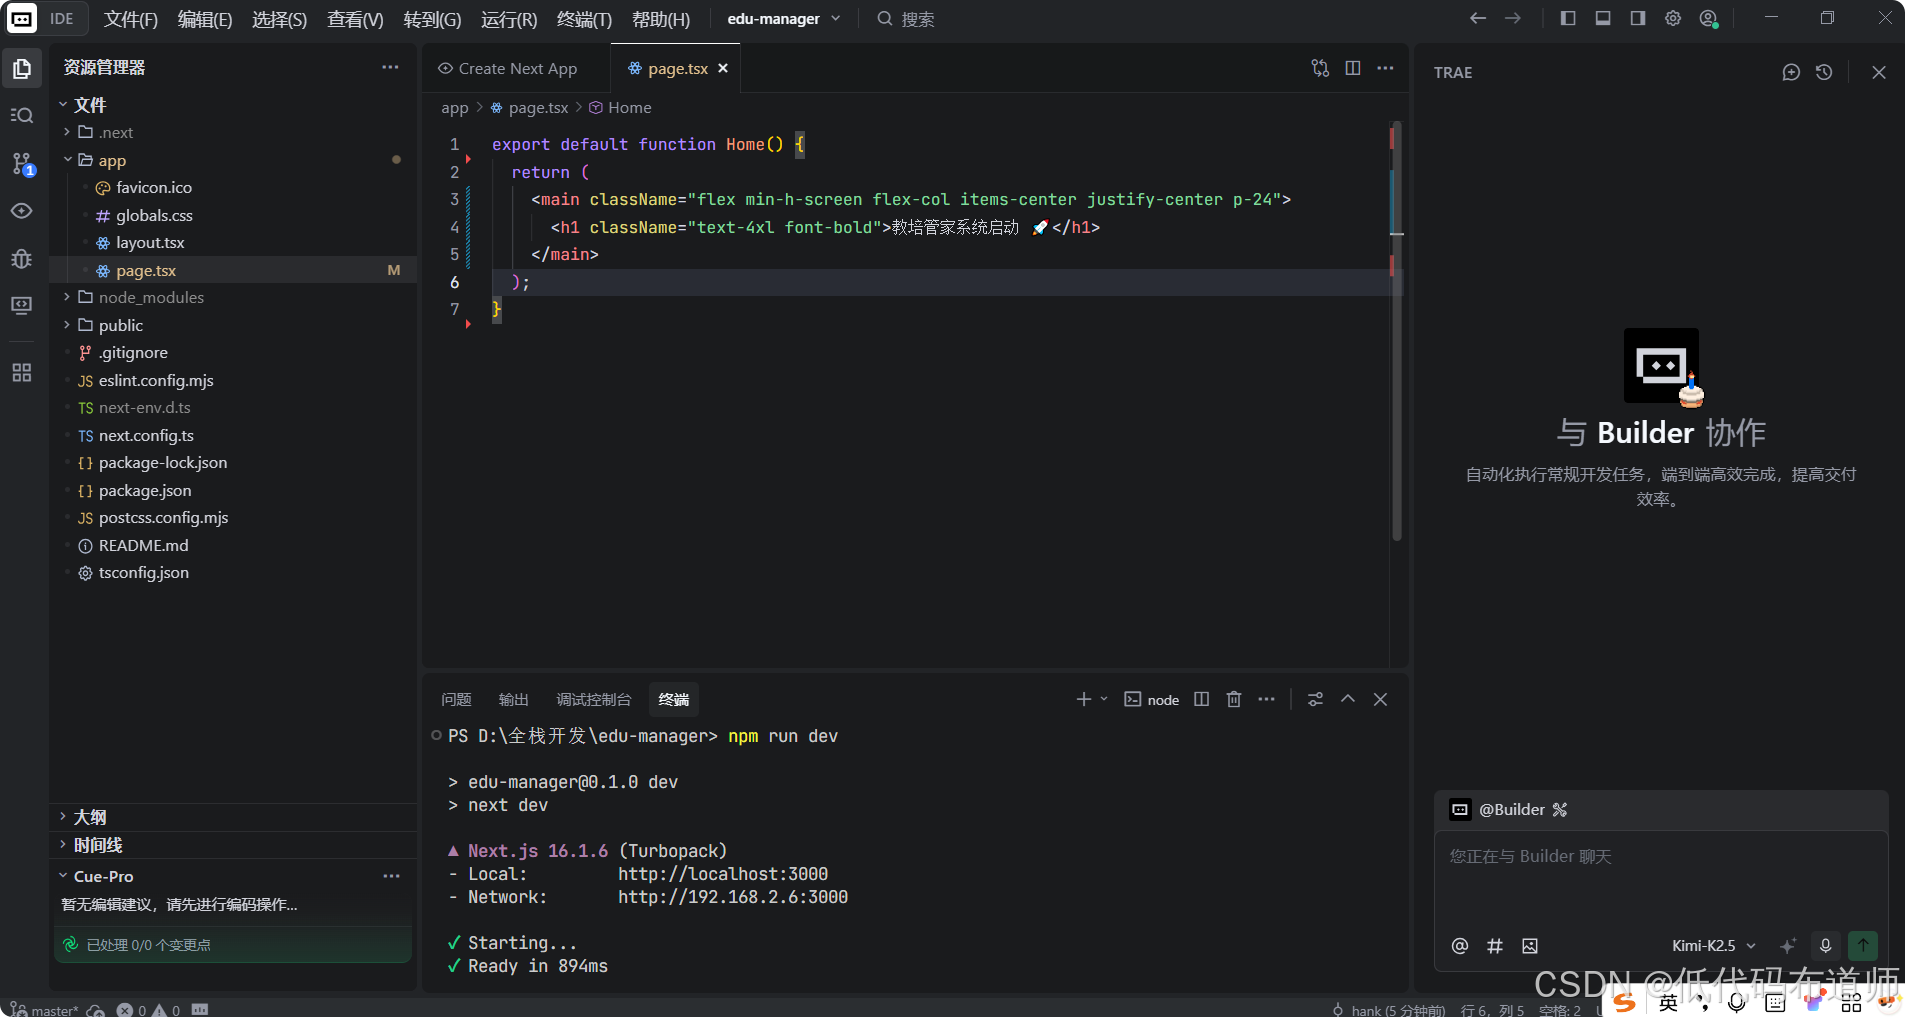
Task: Open the 运行(R) menu
Action: coord(509,19)
